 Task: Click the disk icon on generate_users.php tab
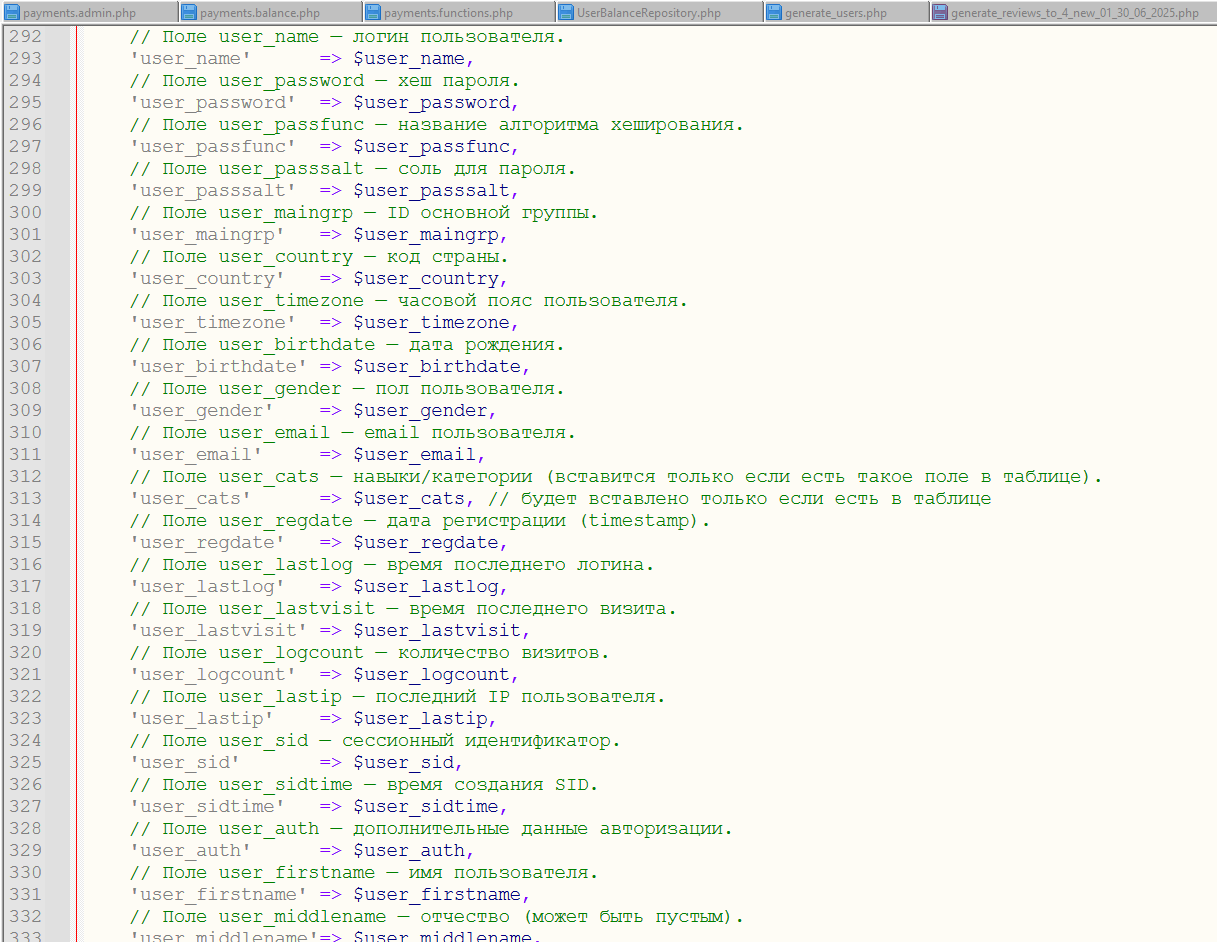tap(775, 13)
